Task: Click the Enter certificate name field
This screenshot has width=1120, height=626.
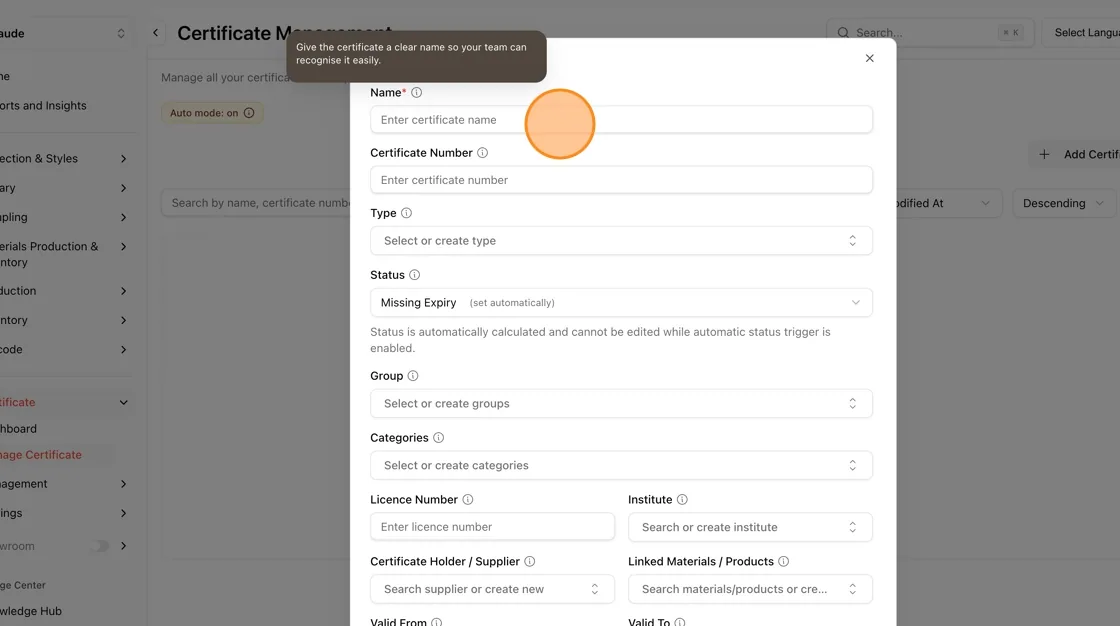Action: tap(621, 120)
